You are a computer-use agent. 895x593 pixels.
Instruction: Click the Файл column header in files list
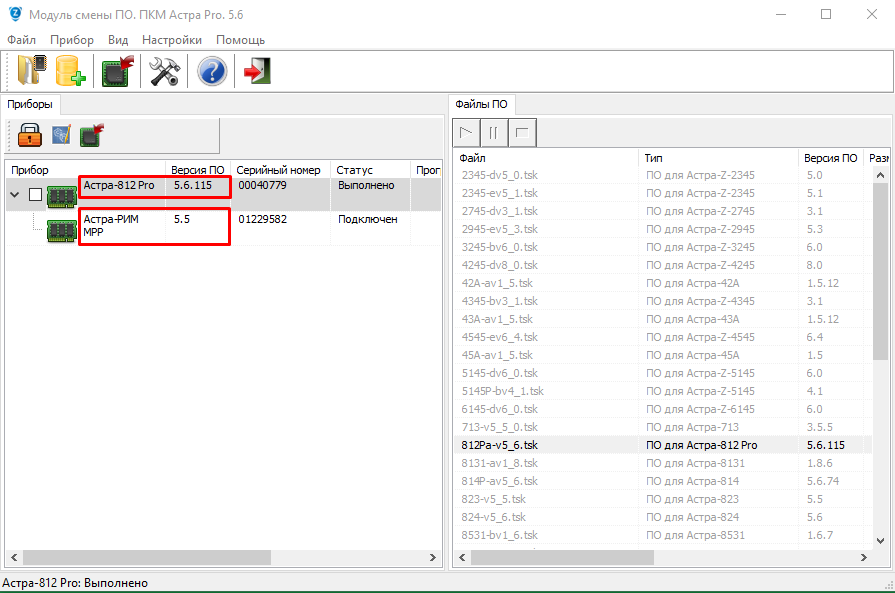click(546, 158)
